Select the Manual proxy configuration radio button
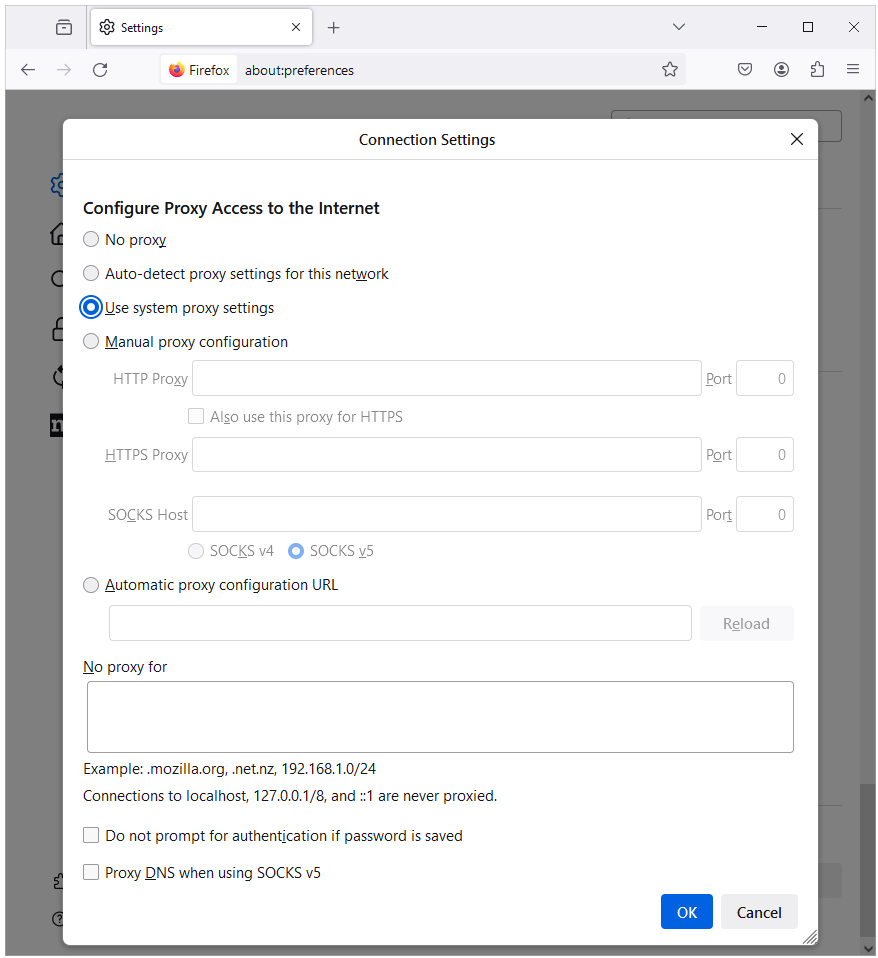This screenshot has width=878, height=958. pos(91,341)
